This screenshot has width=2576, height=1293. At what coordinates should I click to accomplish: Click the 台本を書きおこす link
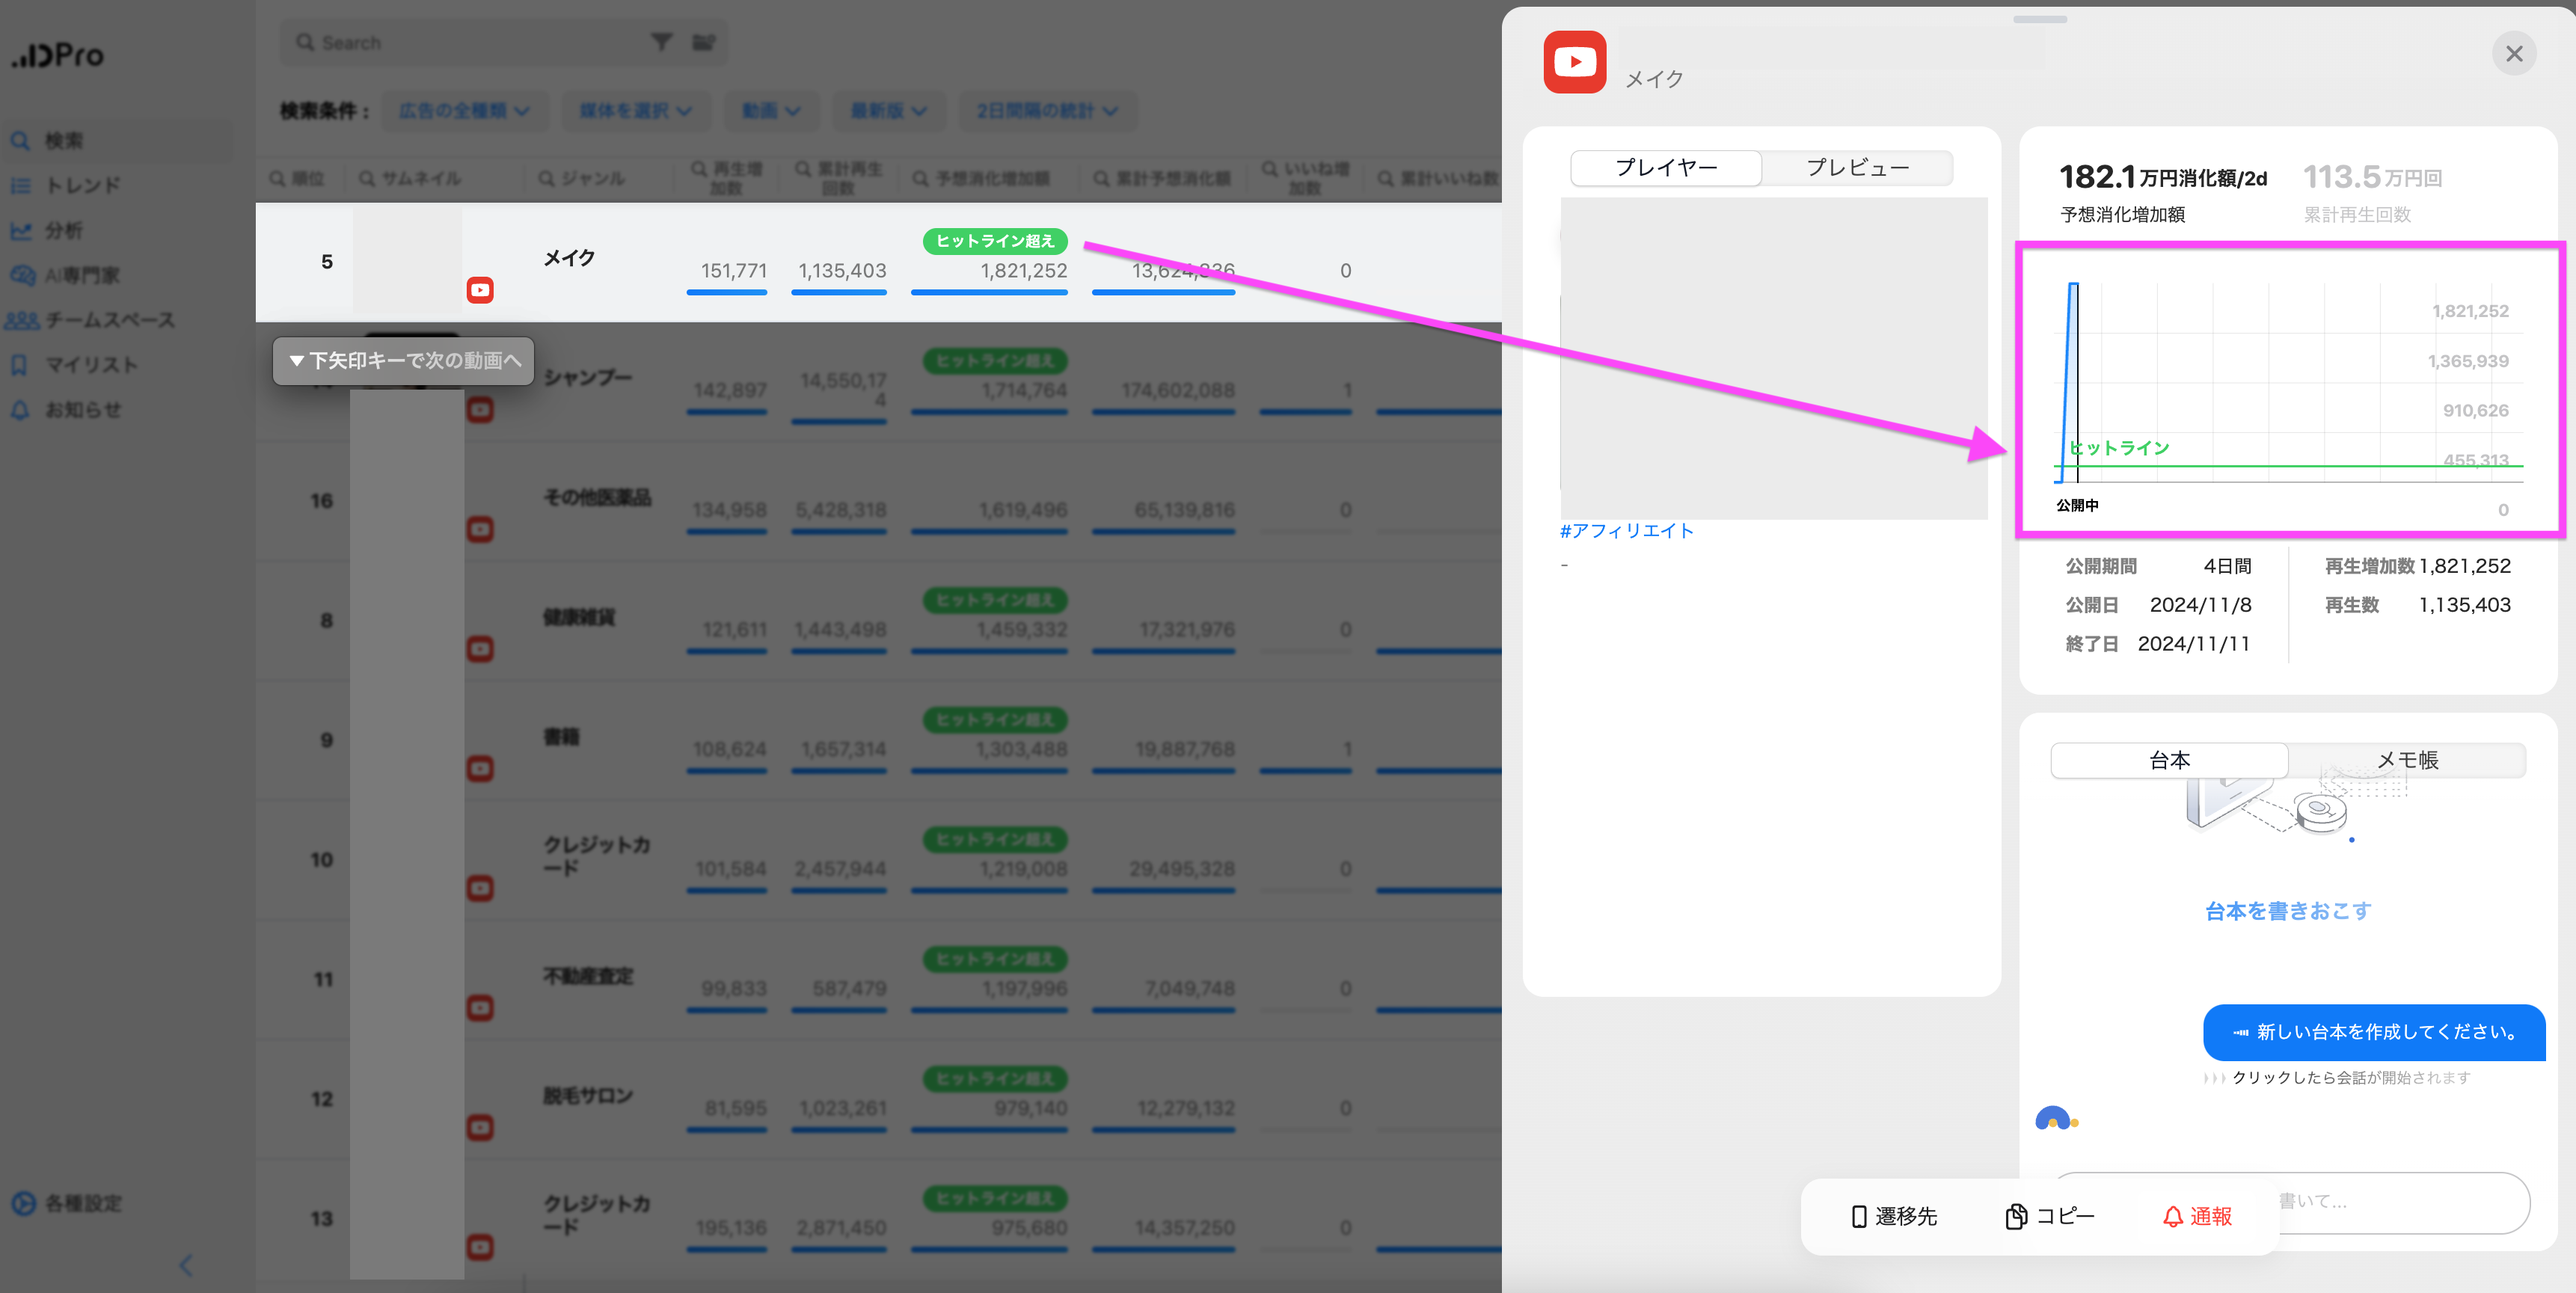(2288, 911)
